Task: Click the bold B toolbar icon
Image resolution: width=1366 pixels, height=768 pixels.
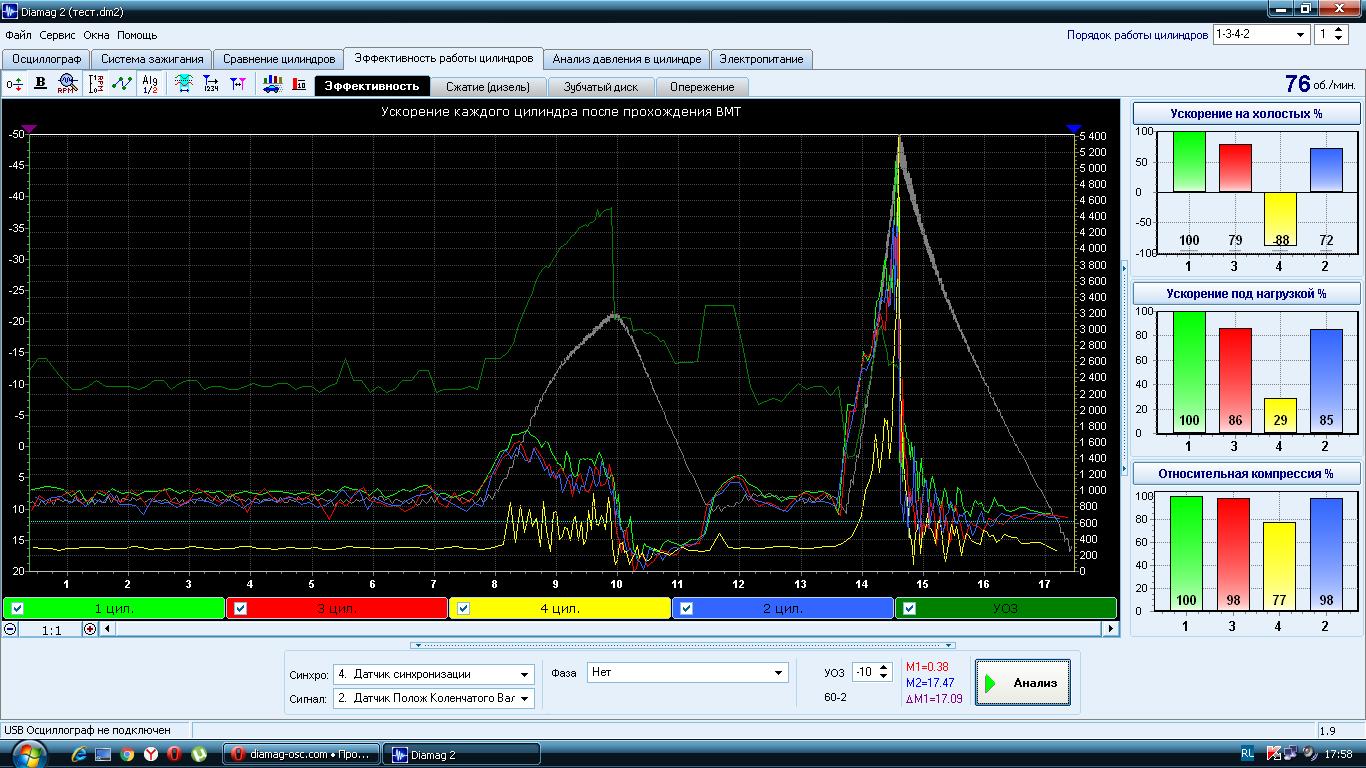Action: tap(41, 84)
